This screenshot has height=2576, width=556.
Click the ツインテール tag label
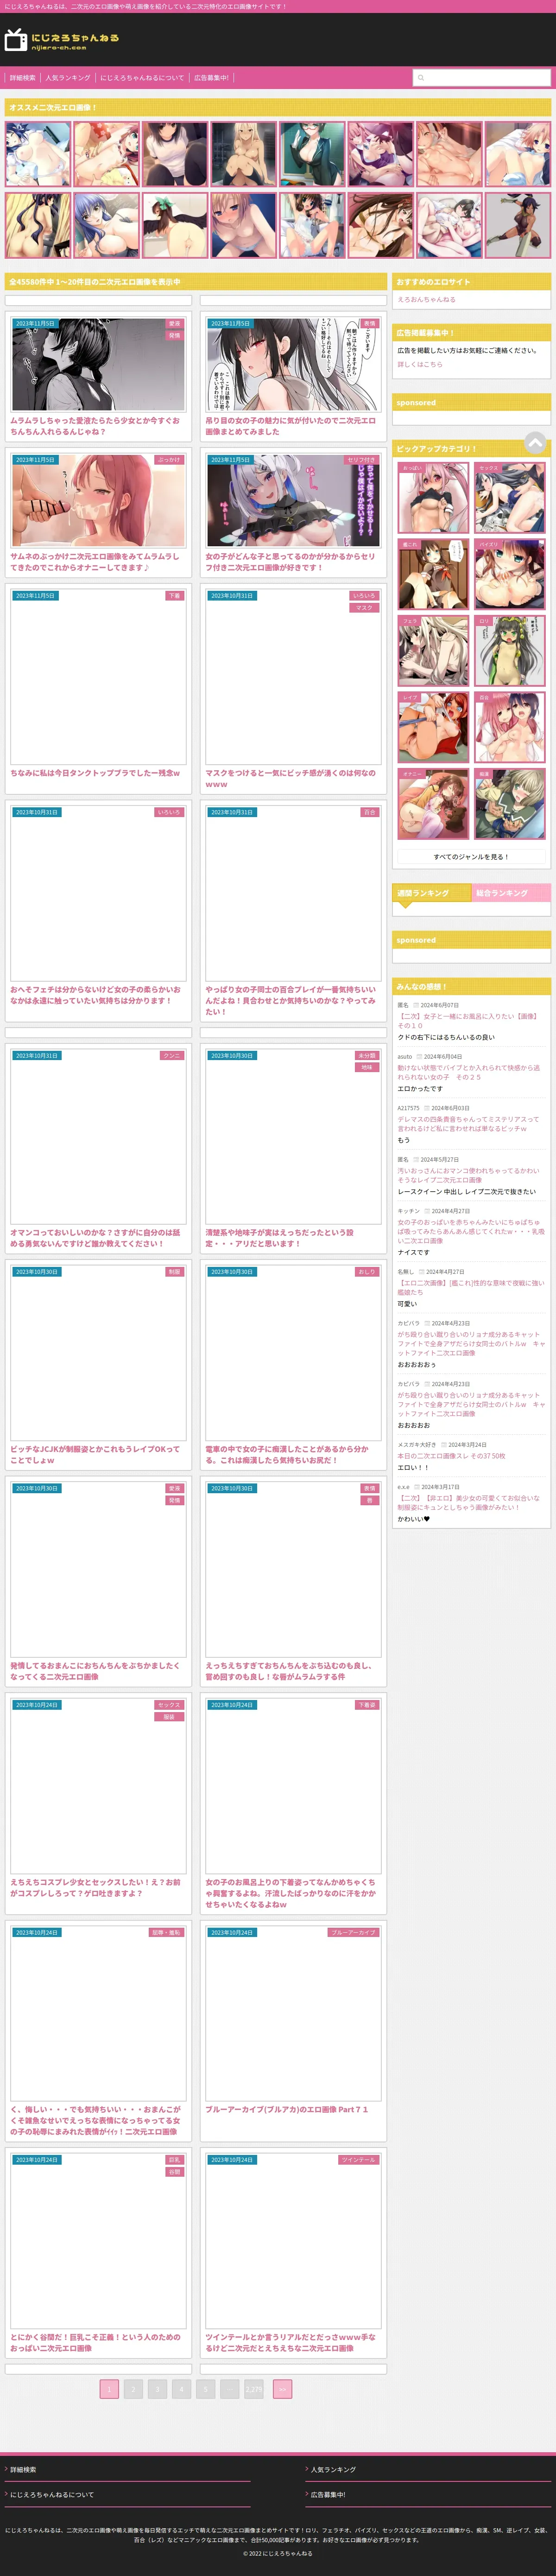(x=358, y=2159)
